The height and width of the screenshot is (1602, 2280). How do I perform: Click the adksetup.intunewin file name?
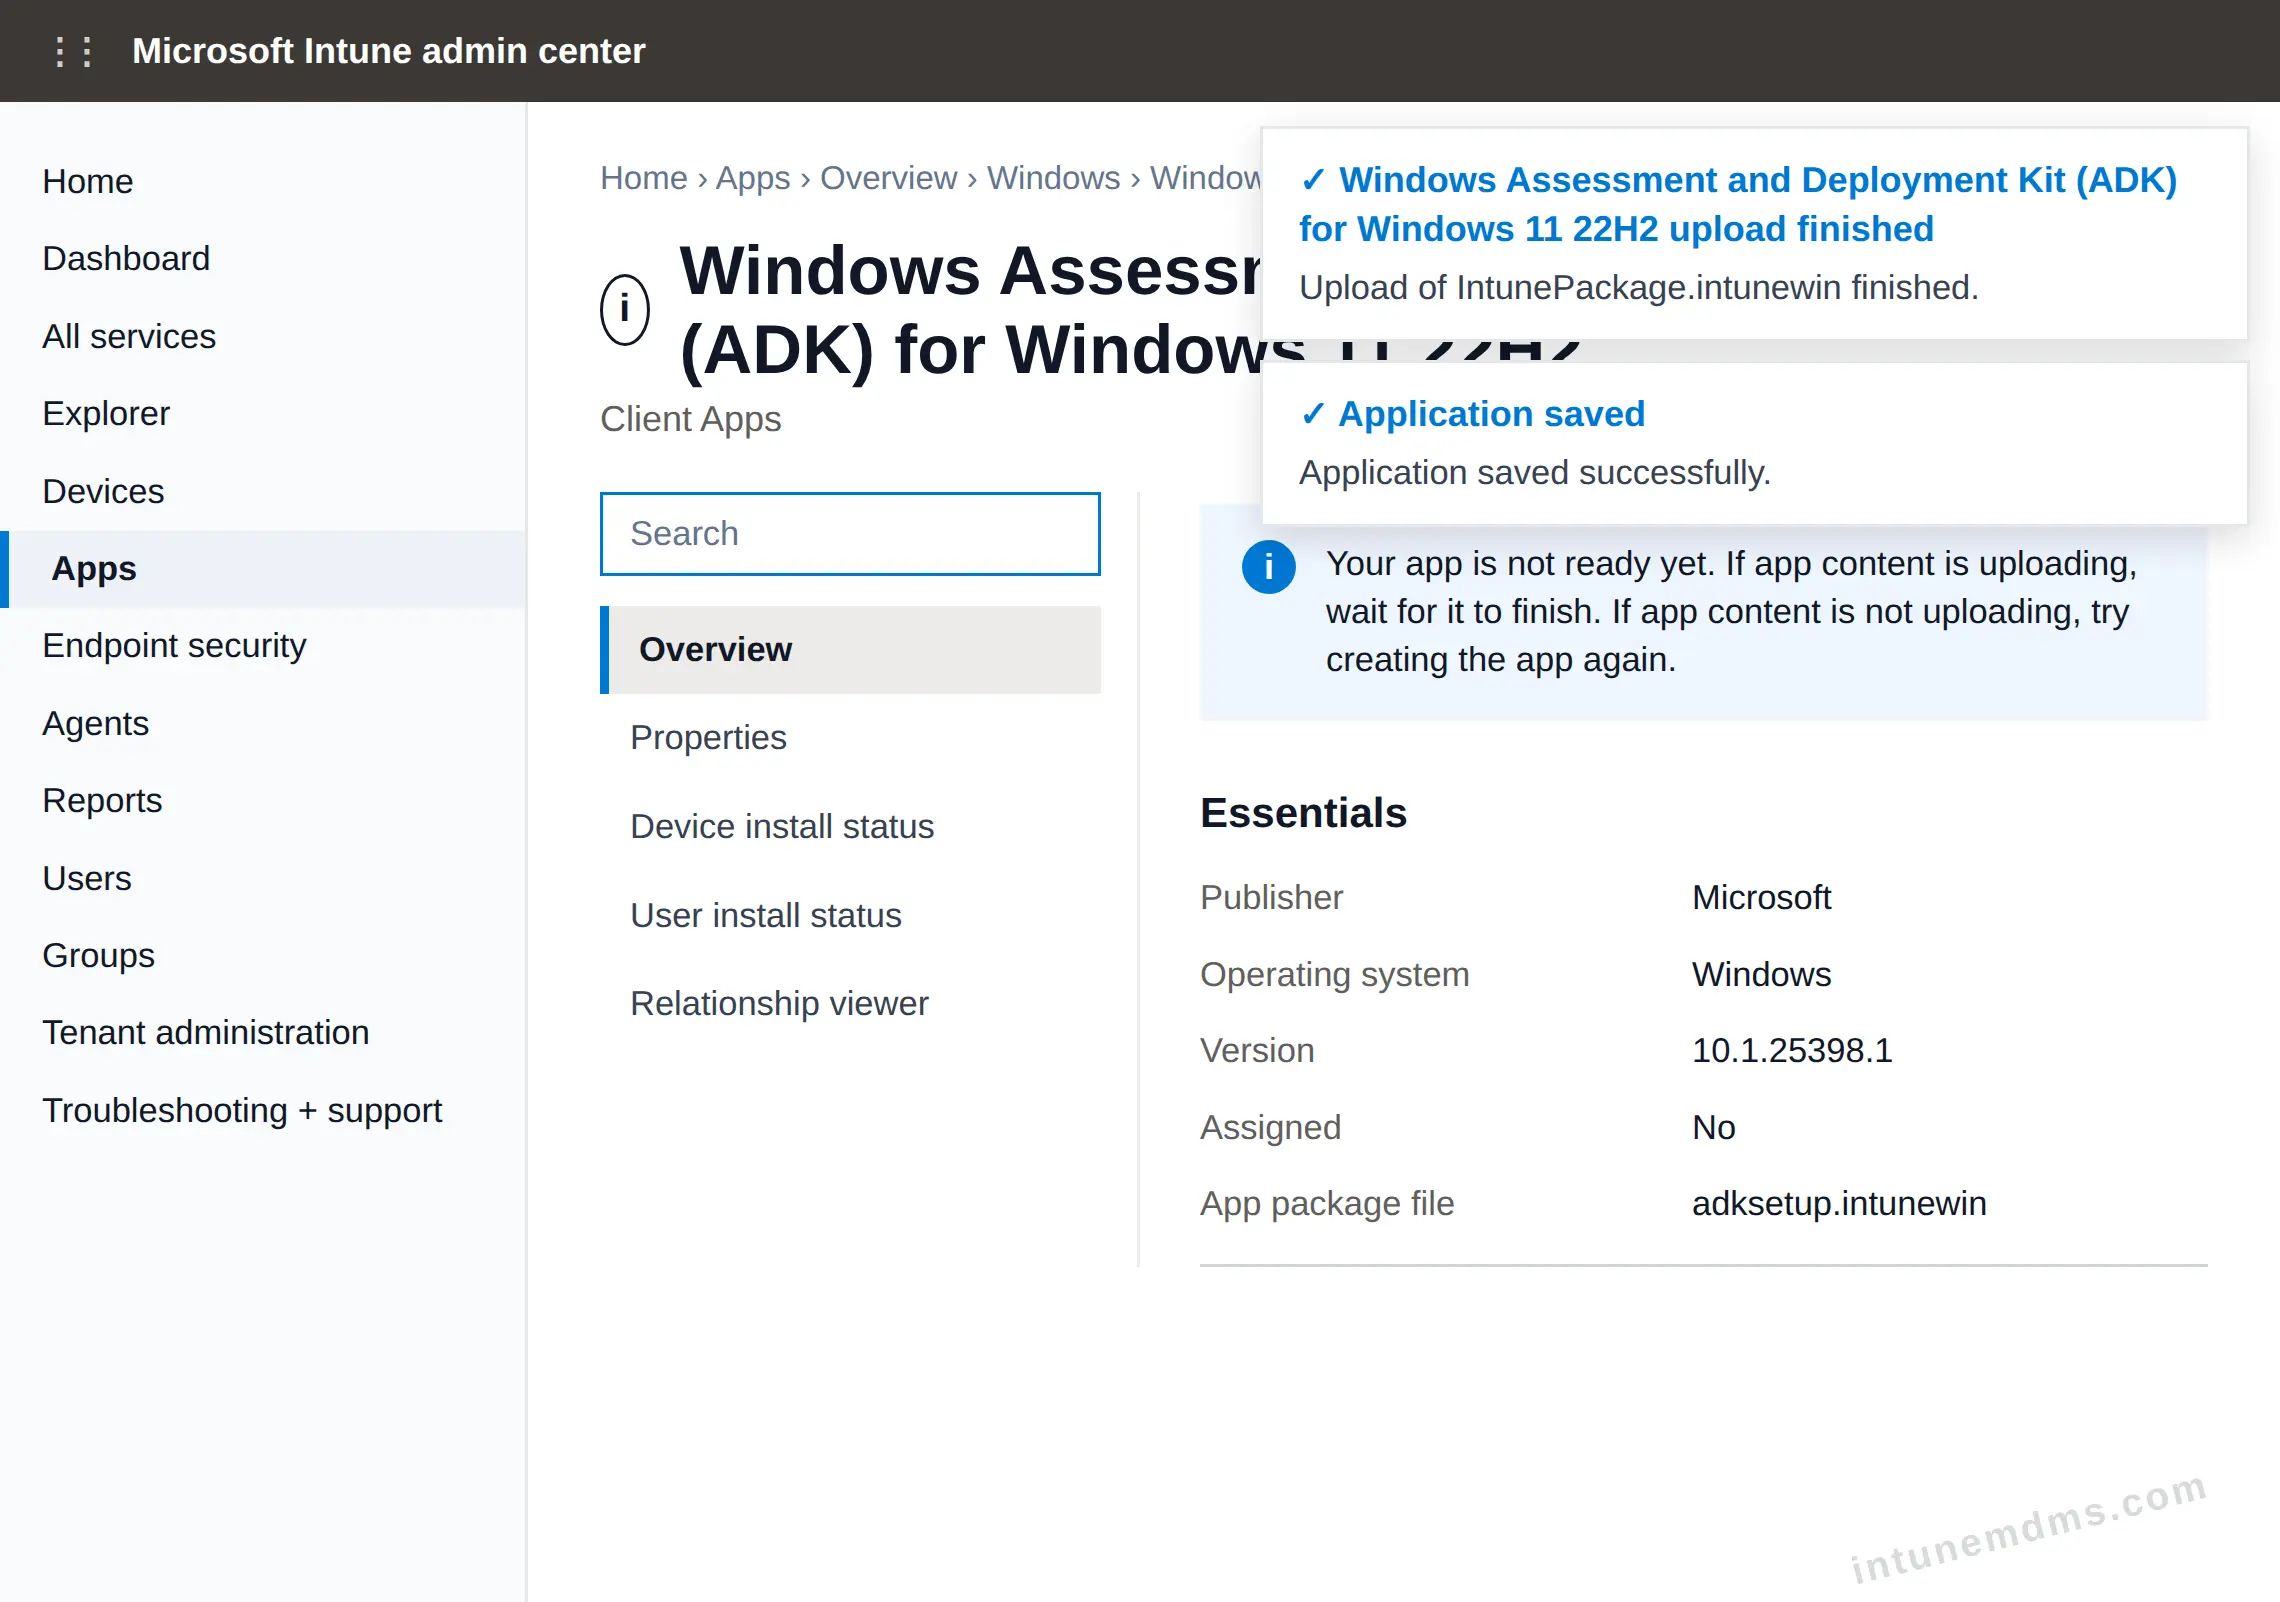[x=1839, y=1204]
